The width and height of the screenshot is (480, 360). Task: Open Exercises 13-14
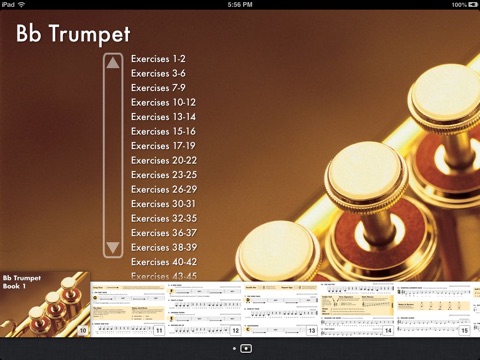tap(163, 117)
